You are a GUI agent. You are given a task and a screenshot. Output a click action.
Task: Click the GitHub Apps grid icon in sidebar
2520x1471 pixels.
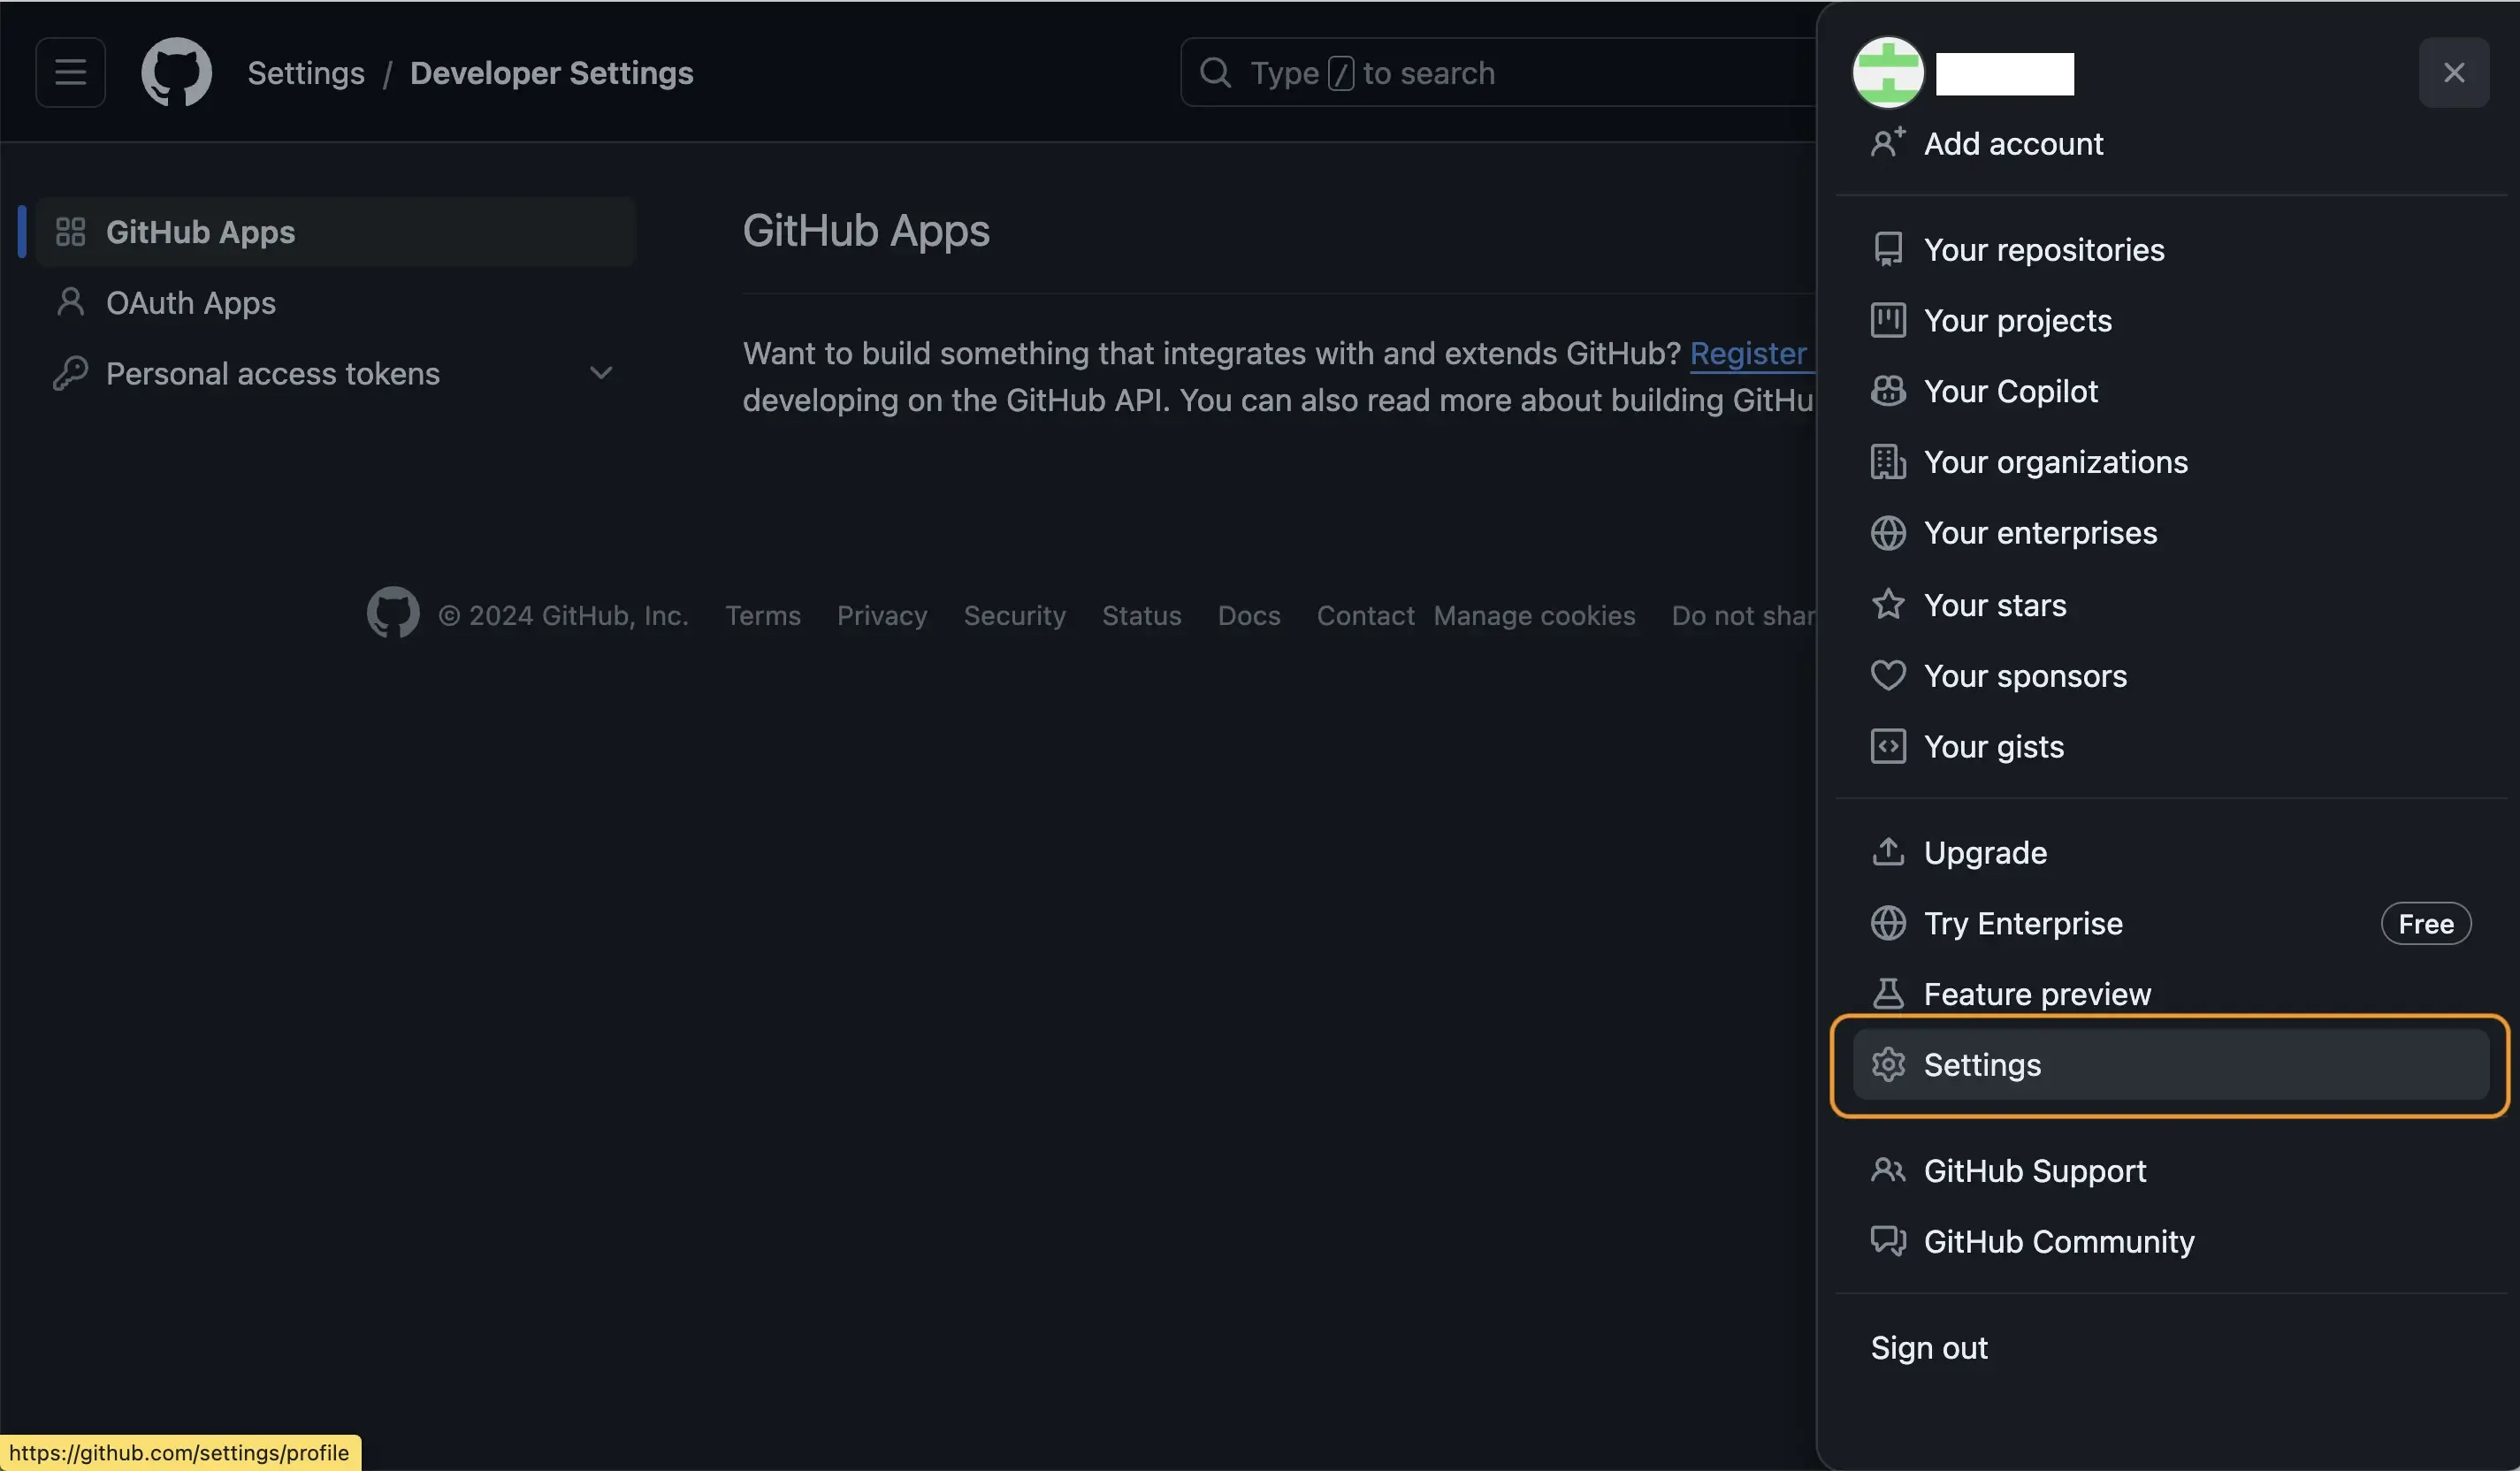pyautogui.click(x=70, y=232)
